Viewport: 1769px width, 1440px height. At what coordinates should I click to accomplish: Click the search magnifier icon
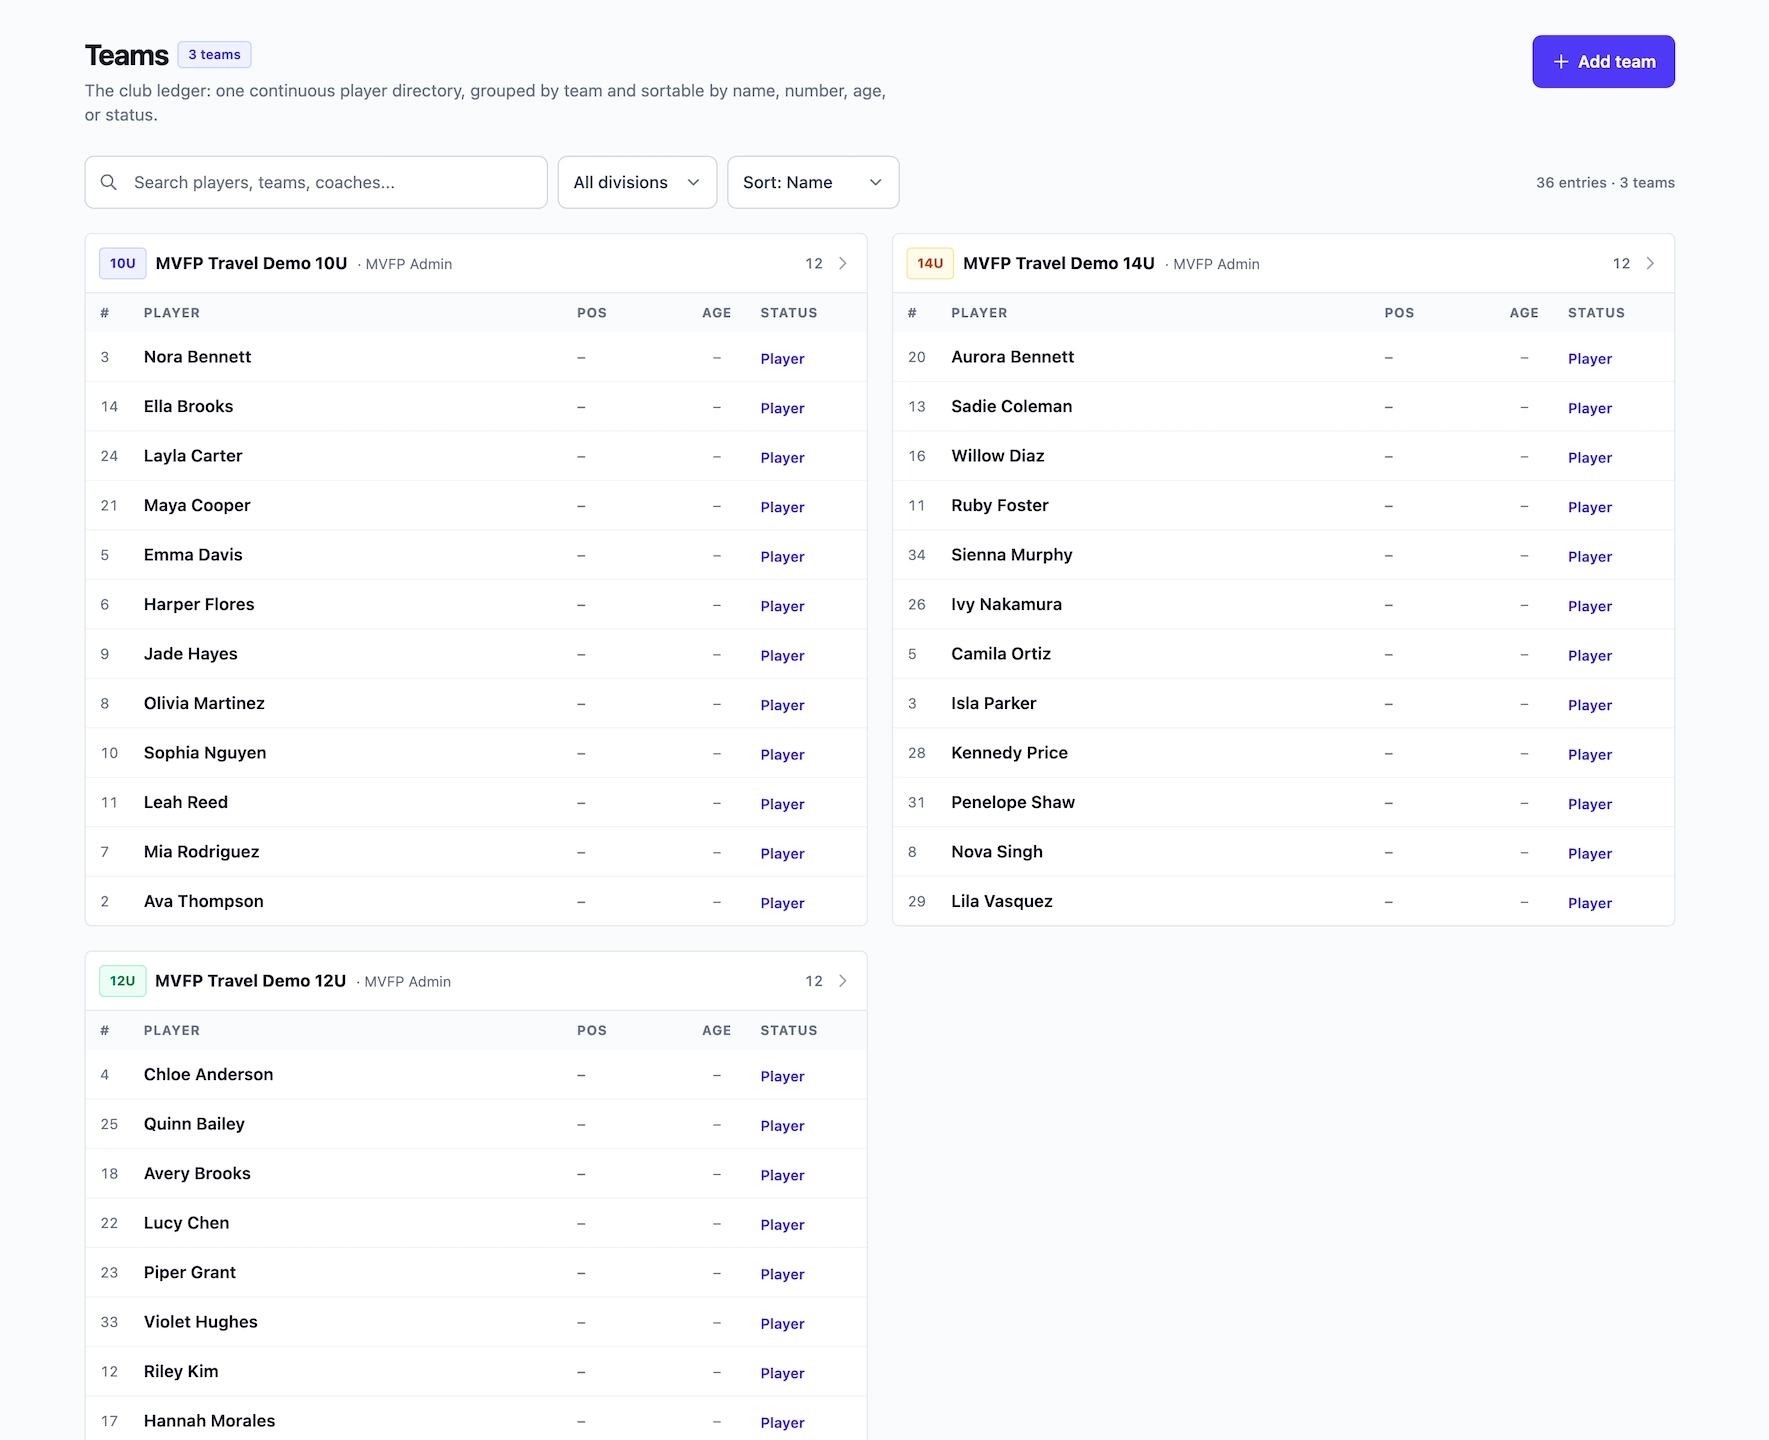click(109, 182)
